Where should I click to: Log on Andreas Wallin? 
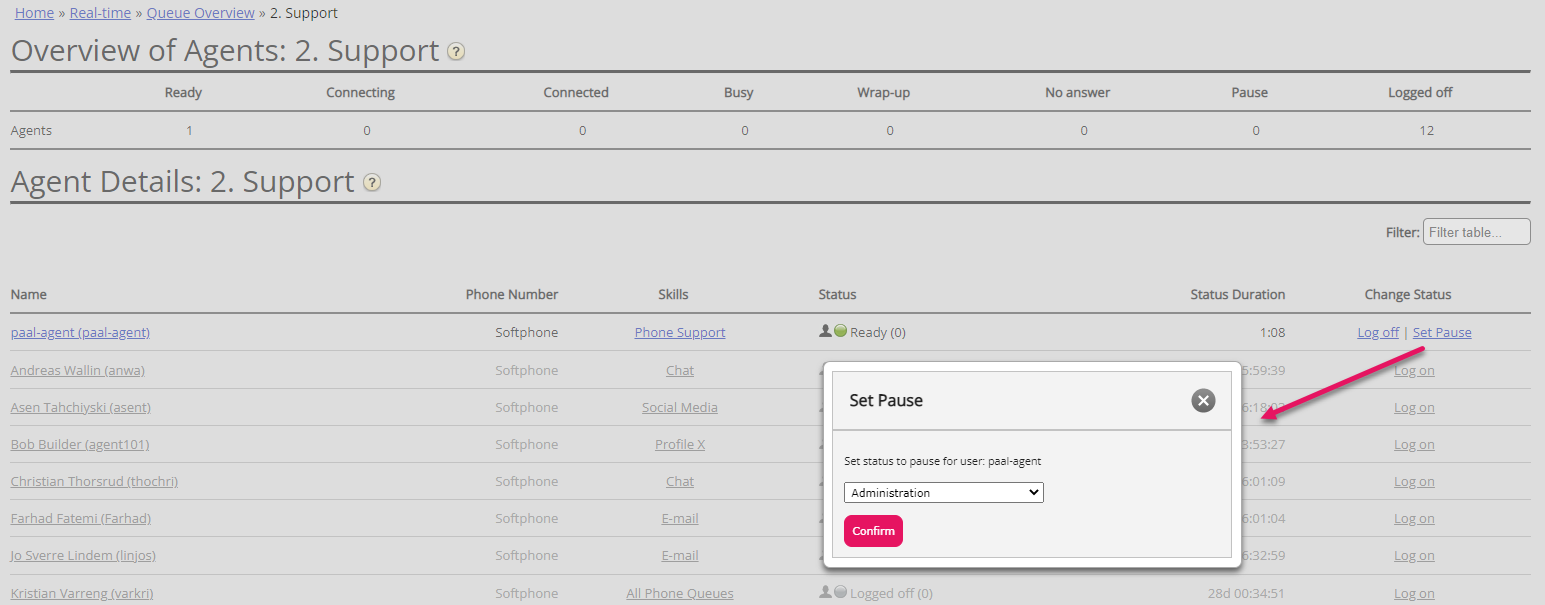1414,370
